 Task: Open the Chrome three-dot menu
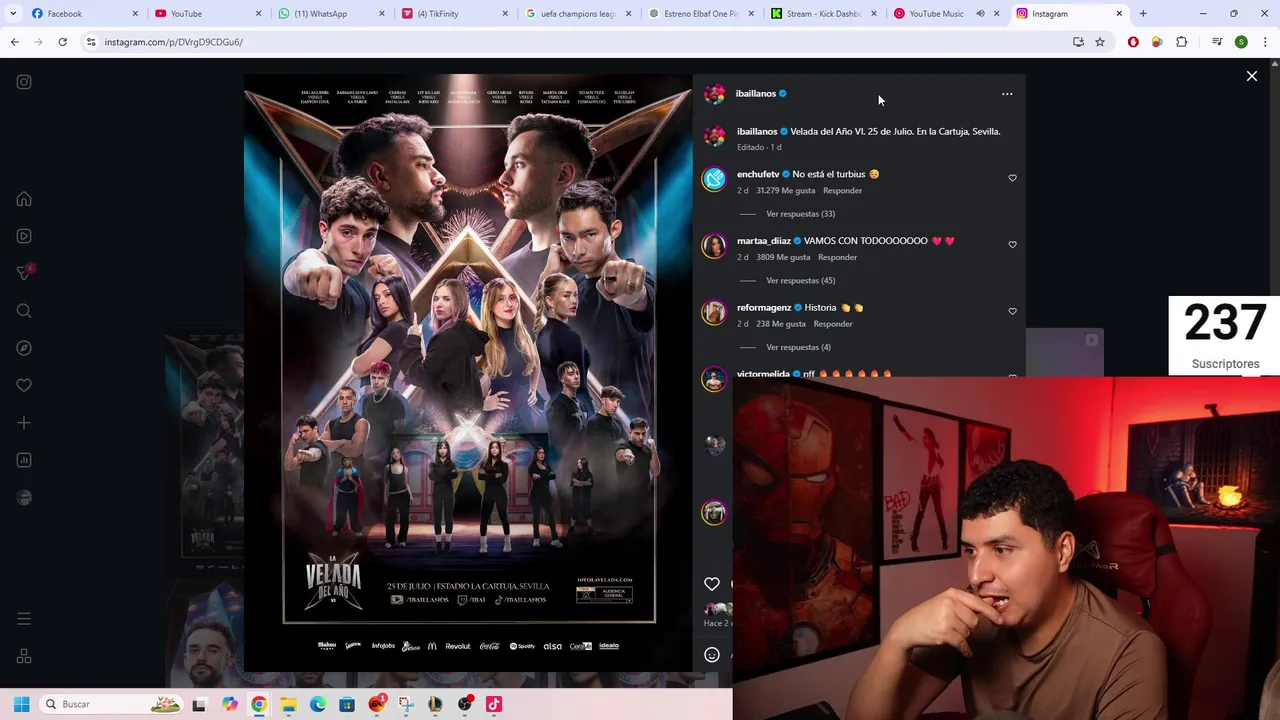pyautogui.click(x=1264, y=42)
